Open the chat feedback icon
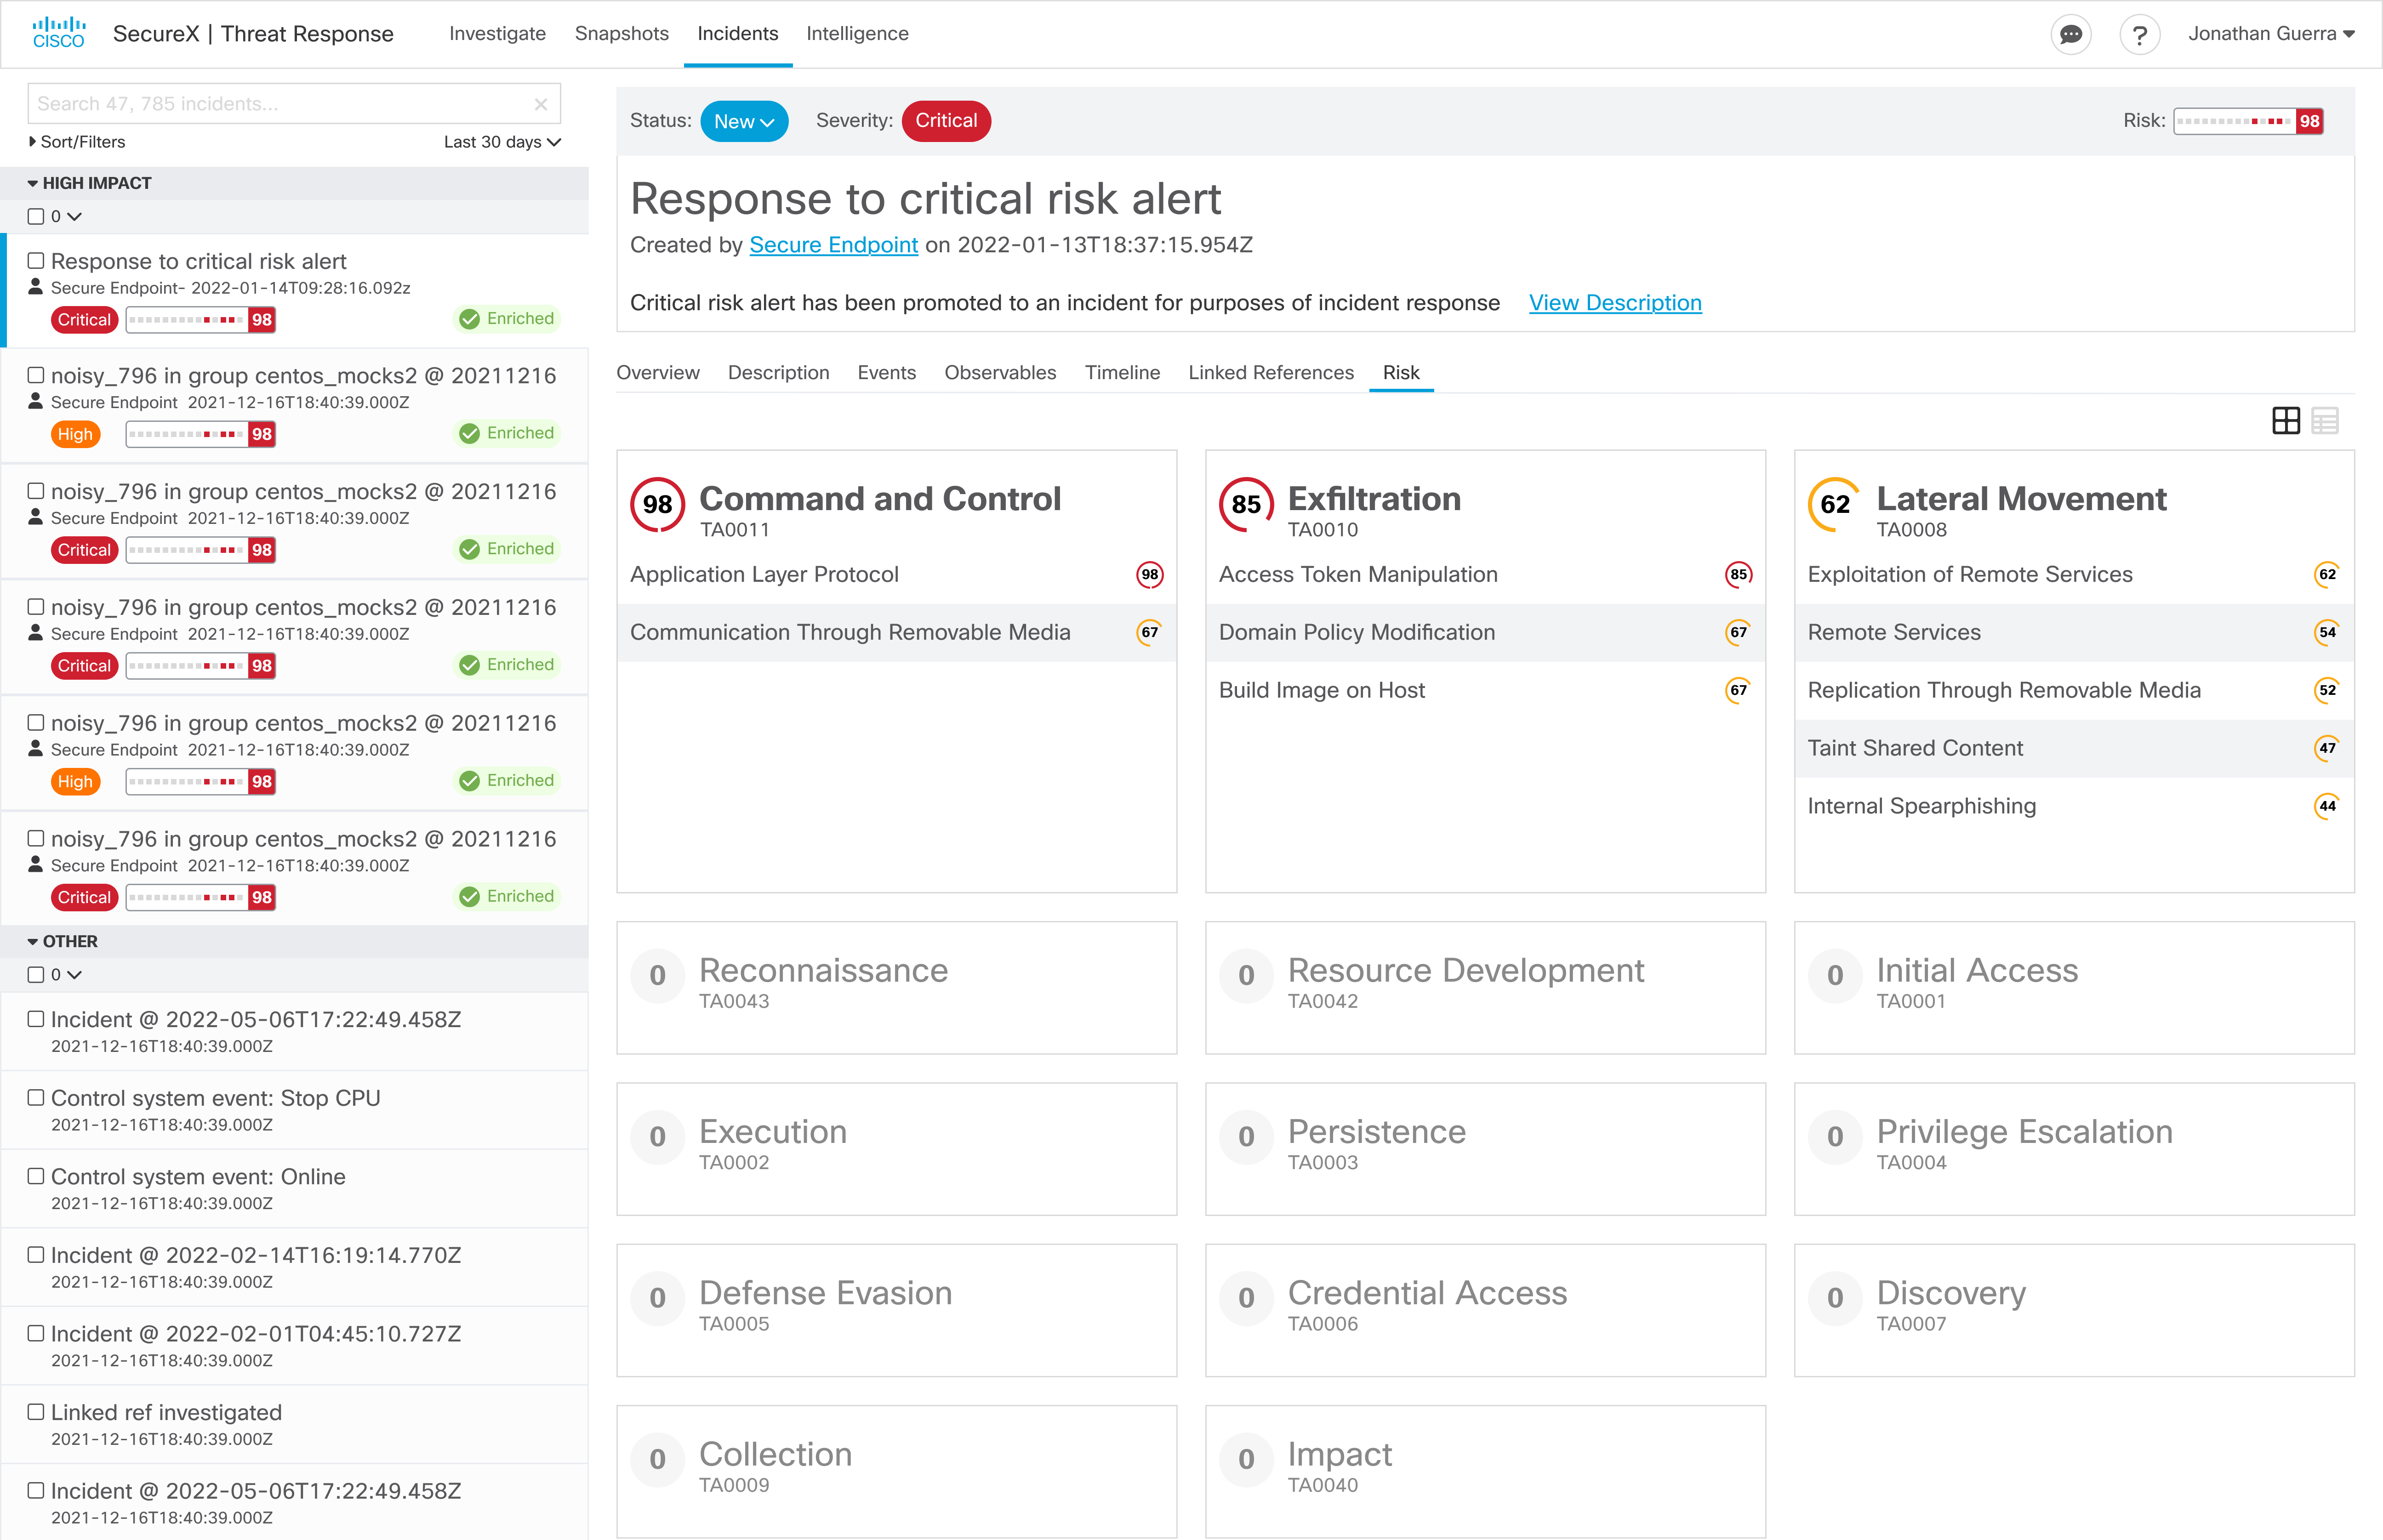2383x1540 pixels. (2070, 35)
